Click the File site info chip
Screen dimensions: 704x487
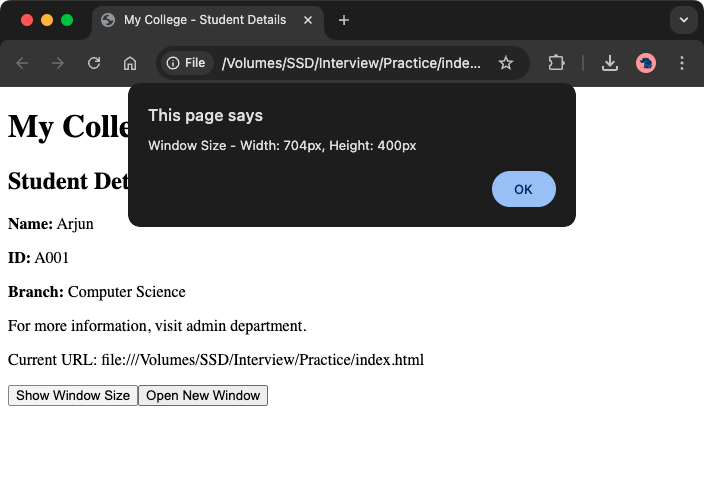pos(186,63)
